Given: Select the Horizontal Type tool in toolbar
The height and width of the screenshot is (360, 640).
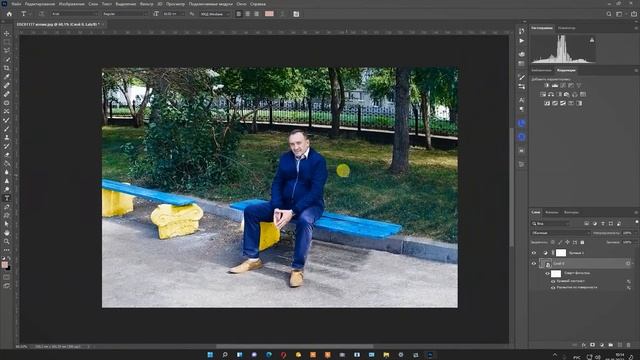Looking at the screenshot, I should pos(7,198).
